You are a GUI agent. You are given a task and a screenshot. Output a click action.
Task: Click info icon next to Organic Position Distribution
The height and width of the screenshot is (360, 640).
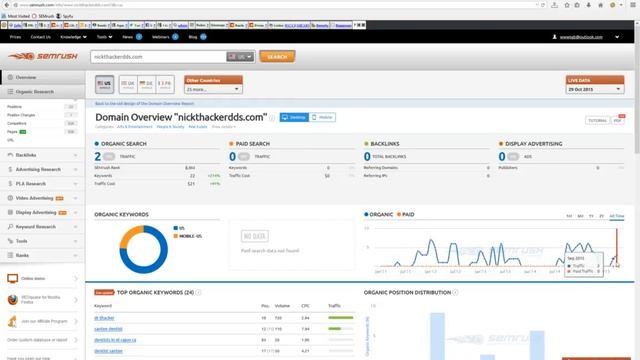tap(456, 292)
